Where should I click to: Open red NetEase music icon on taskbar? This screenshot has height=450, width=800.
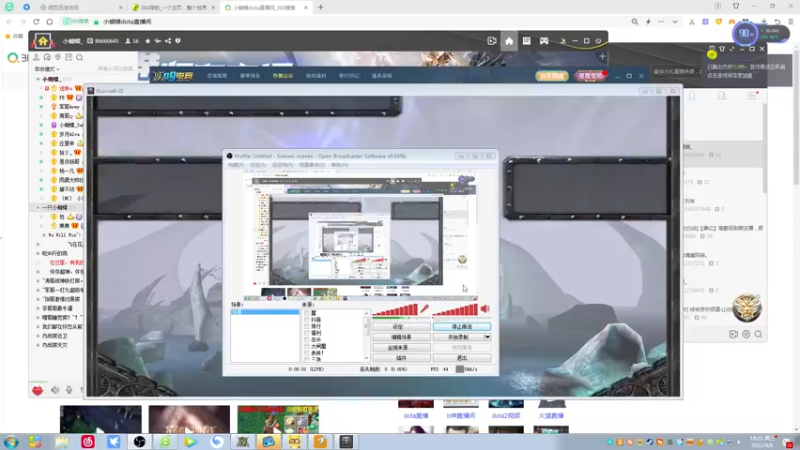click(88, 441)
